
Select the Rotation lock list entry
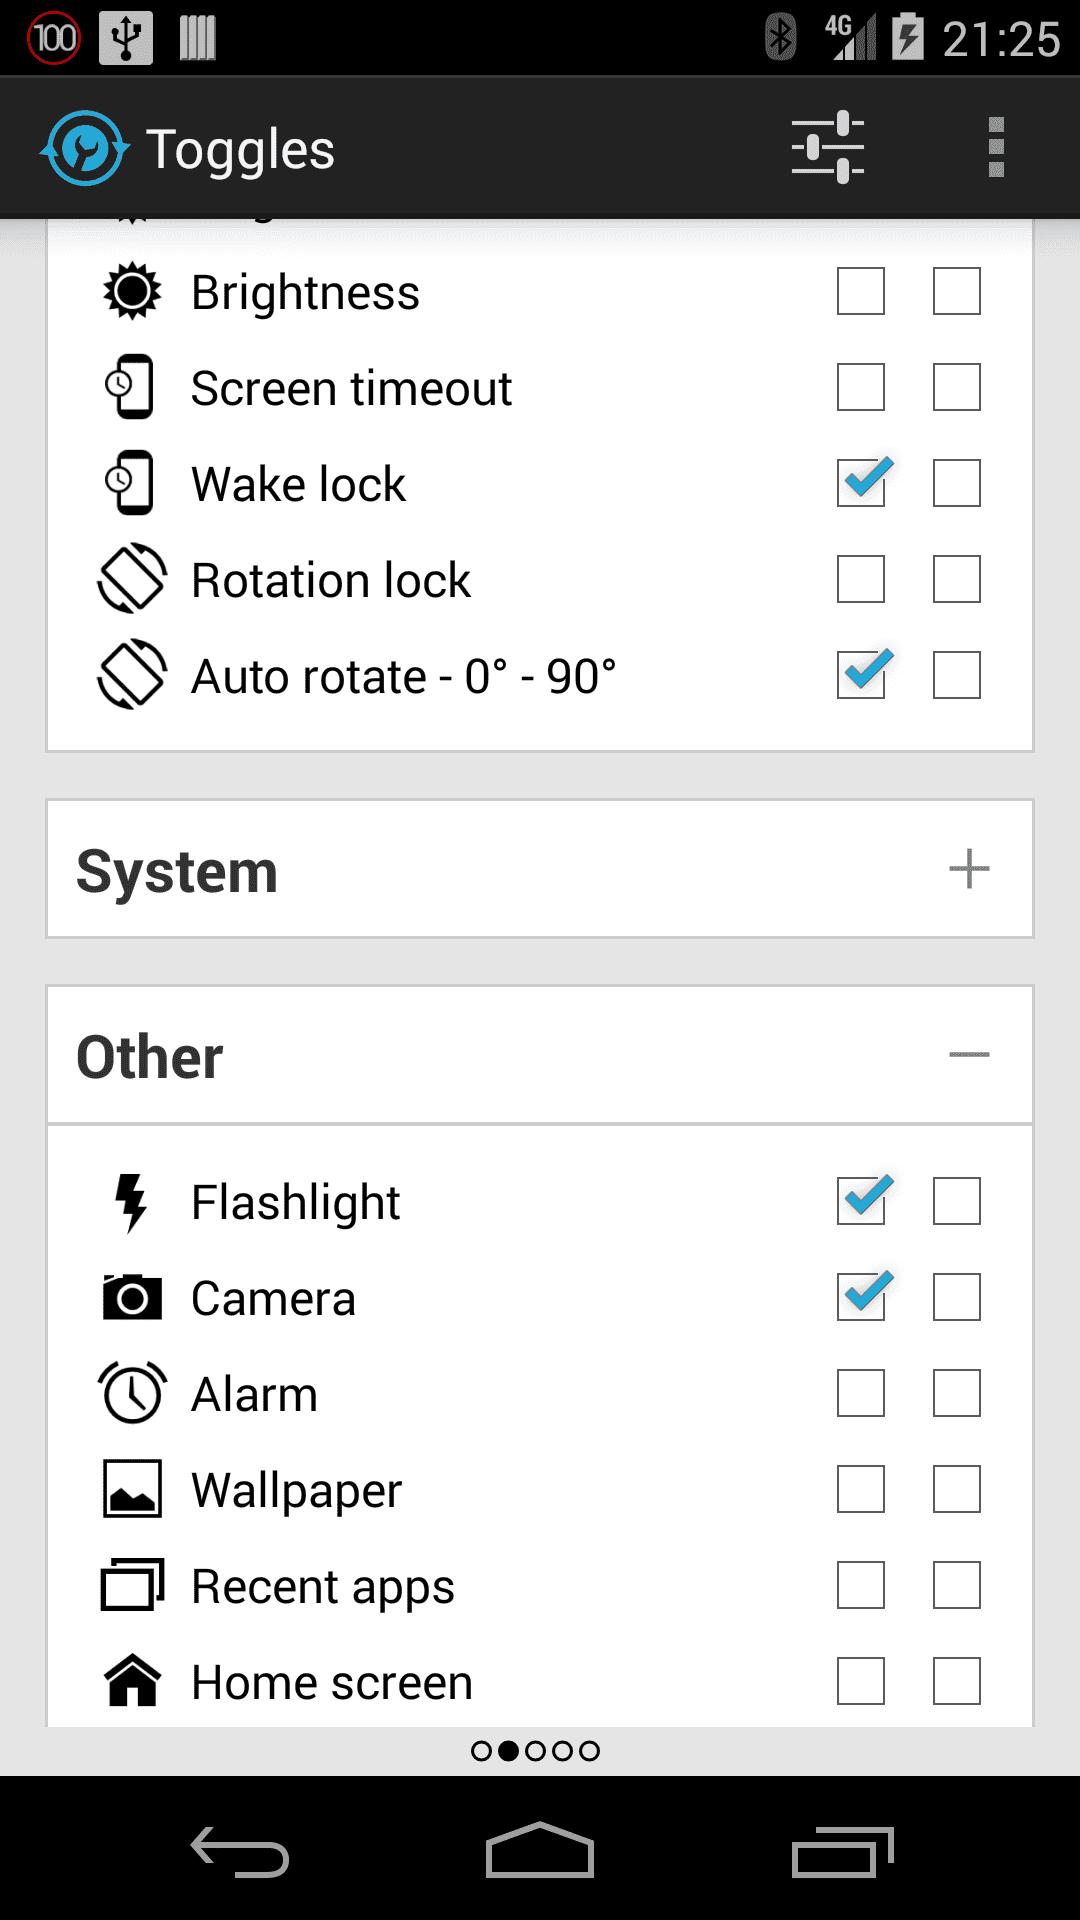coord(331,580)
